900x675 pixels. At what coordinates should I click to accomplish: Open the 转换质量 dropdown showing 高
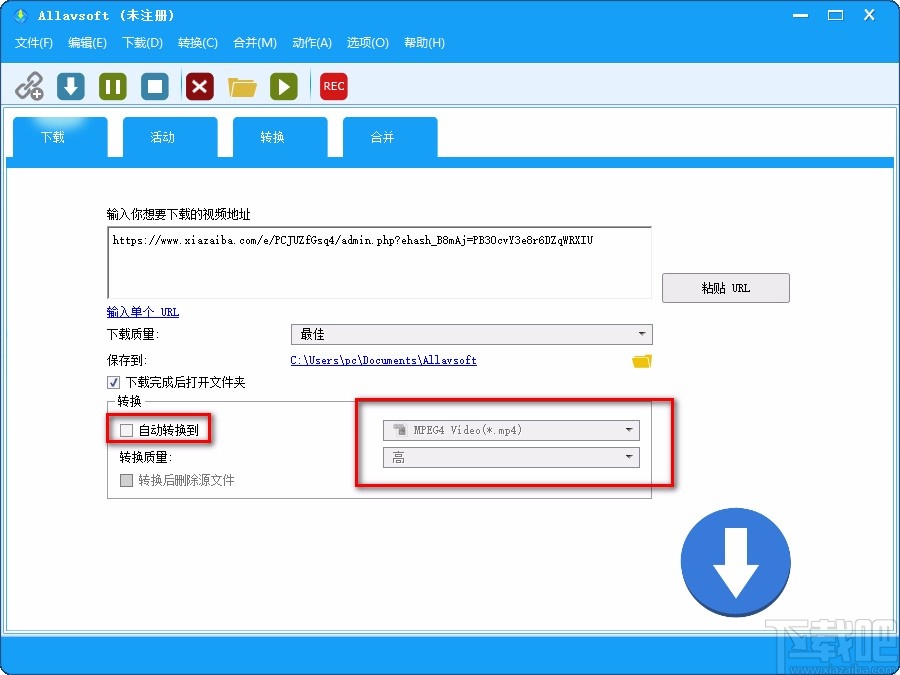tap(631, 456)
